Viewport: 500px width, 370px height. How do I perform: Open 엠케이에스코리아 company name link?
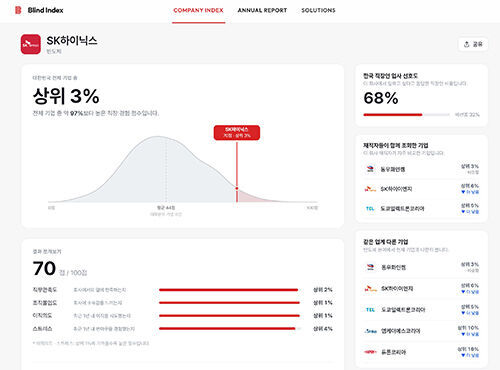pos(401,331)
